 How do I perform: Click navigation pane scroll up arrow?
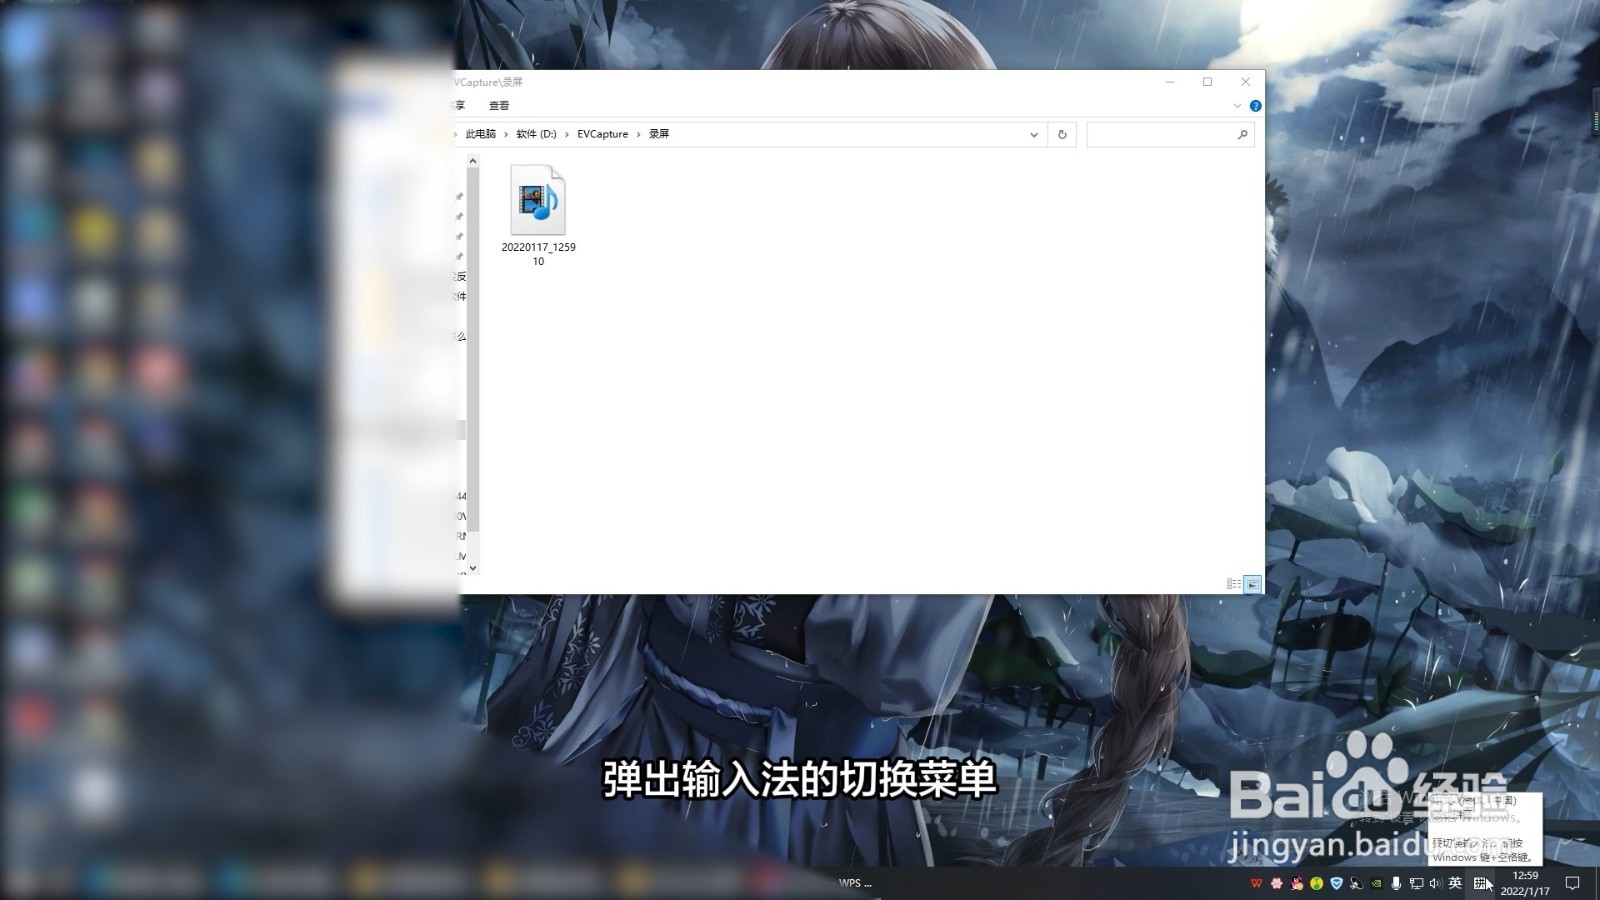point(473,161)
